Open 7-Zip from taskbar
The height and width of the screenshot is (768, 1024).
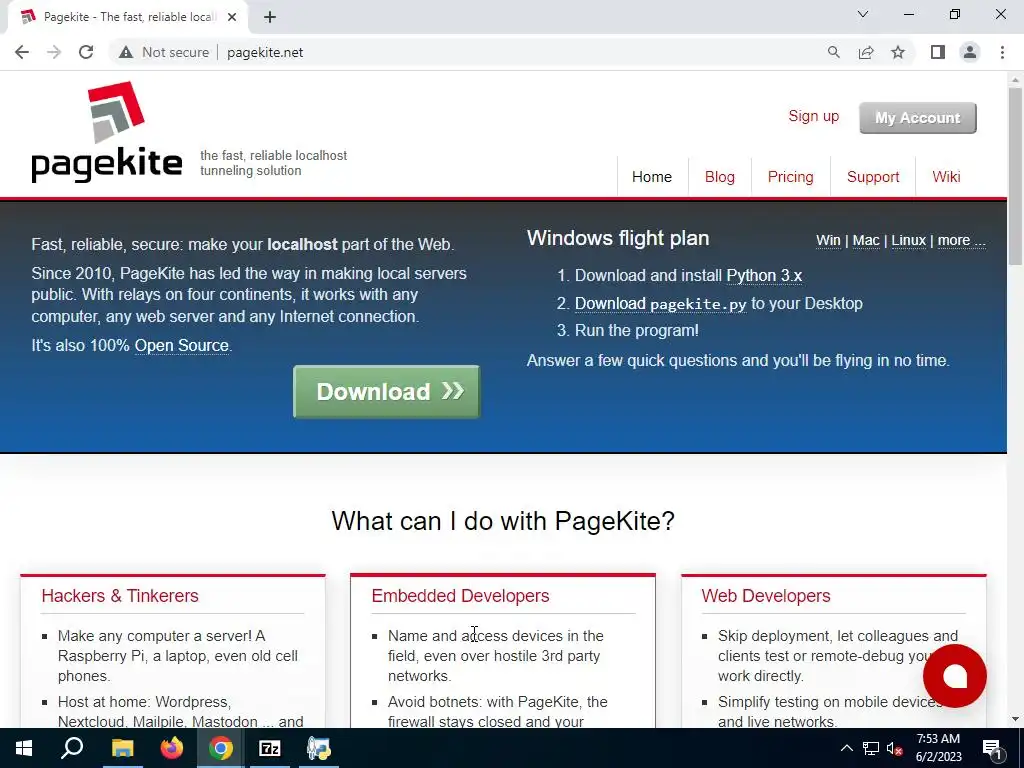[x=270, y=748]
